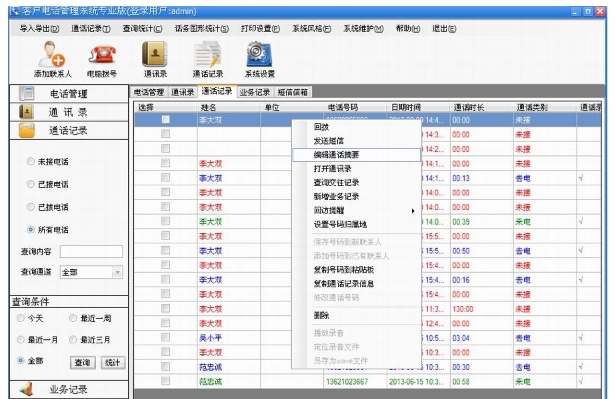
Task: Click the 电话管理 sidebar phone icon
Action: 27,93
